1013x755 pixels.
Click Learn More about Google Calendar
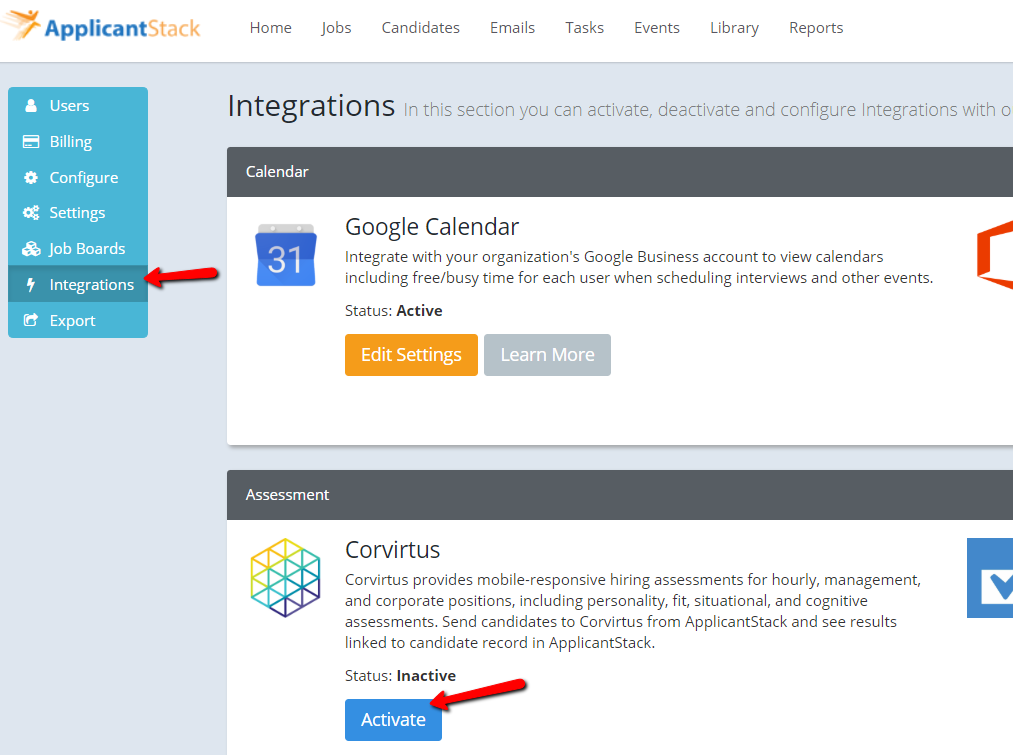[x=547, y=354]
